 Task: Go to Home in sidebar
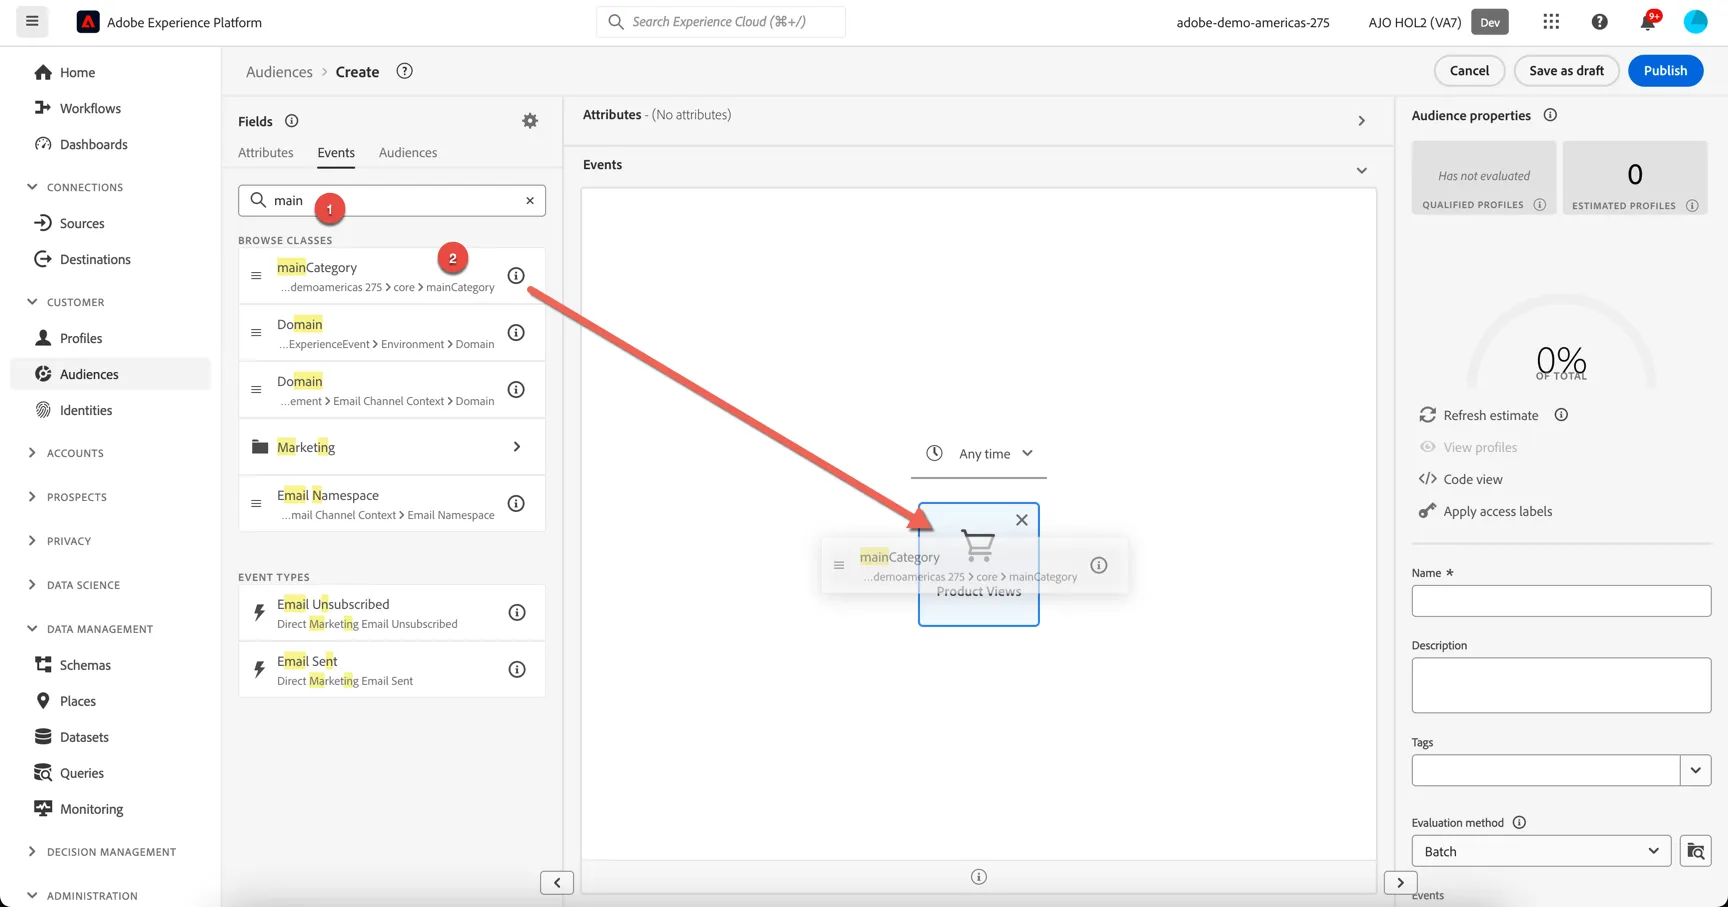(77, 72)
